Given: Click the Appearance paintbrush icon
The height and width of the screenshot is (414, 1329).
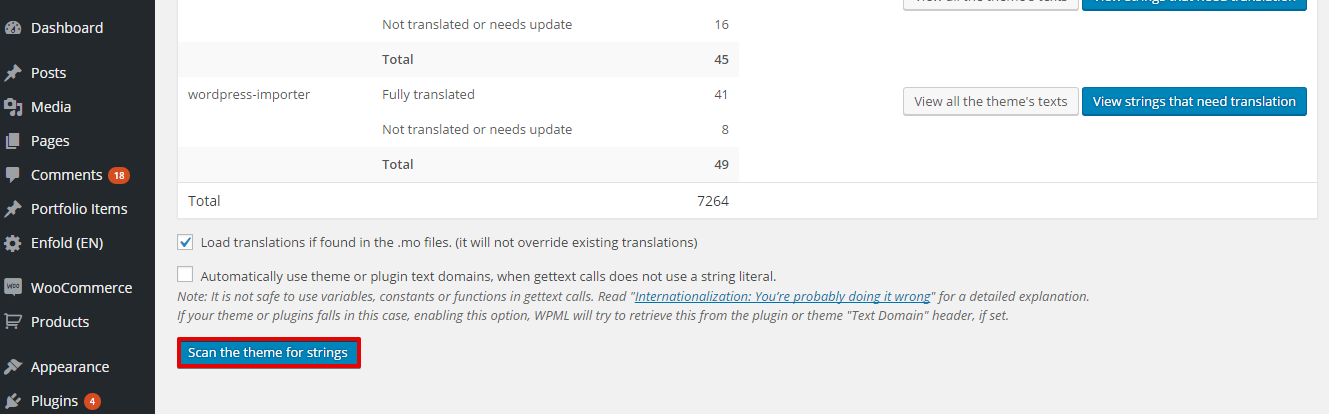Looking at the screenshot, I should pos(13,367).
